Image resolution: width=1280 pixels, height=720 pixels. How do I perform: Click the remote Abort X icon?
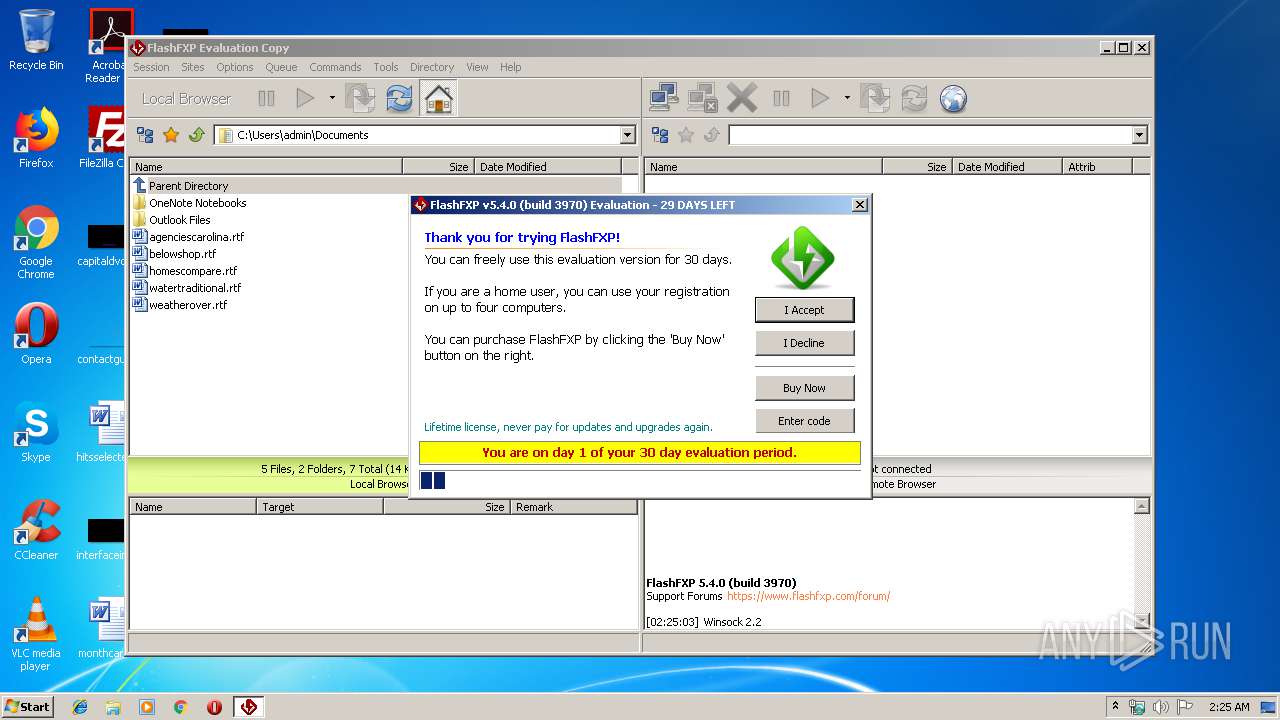tap(742, 98)
